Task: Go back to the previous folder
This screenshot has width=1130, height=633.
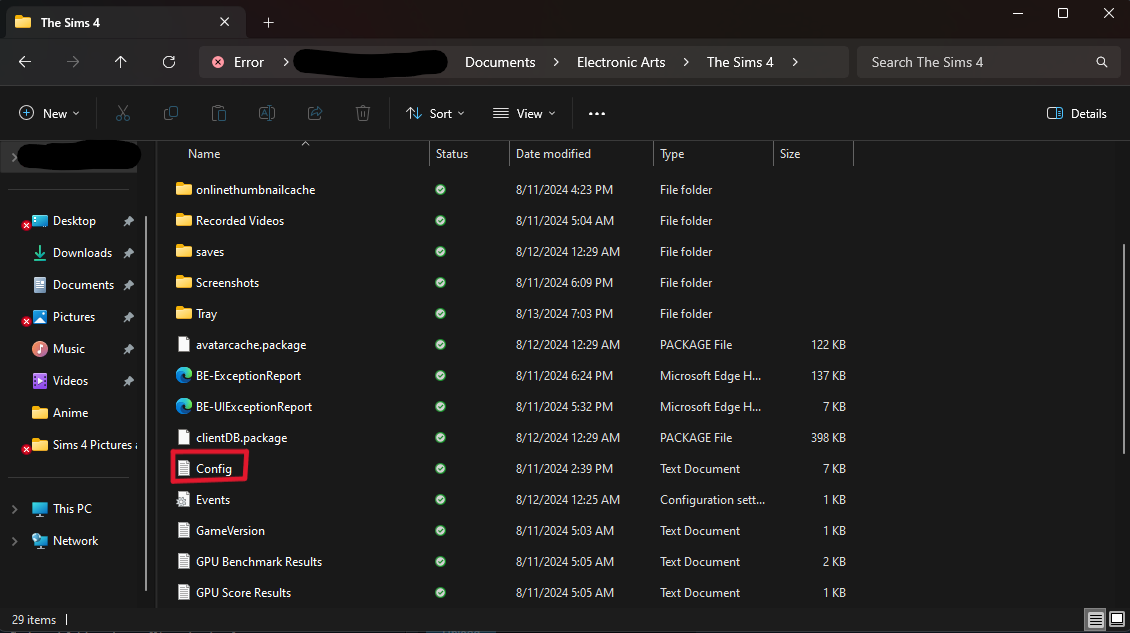Action: 25,62
